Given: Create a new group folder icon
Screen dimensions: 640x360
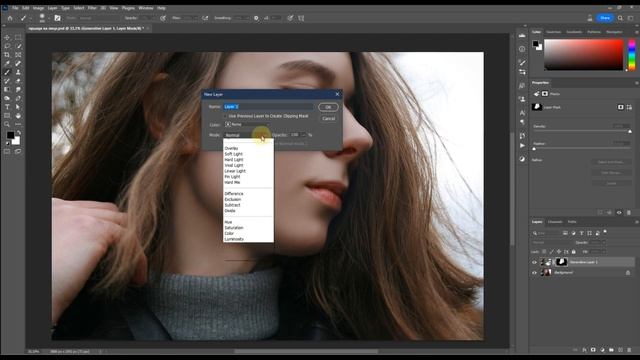Looking at the screenshot, I should pos(611,350).
